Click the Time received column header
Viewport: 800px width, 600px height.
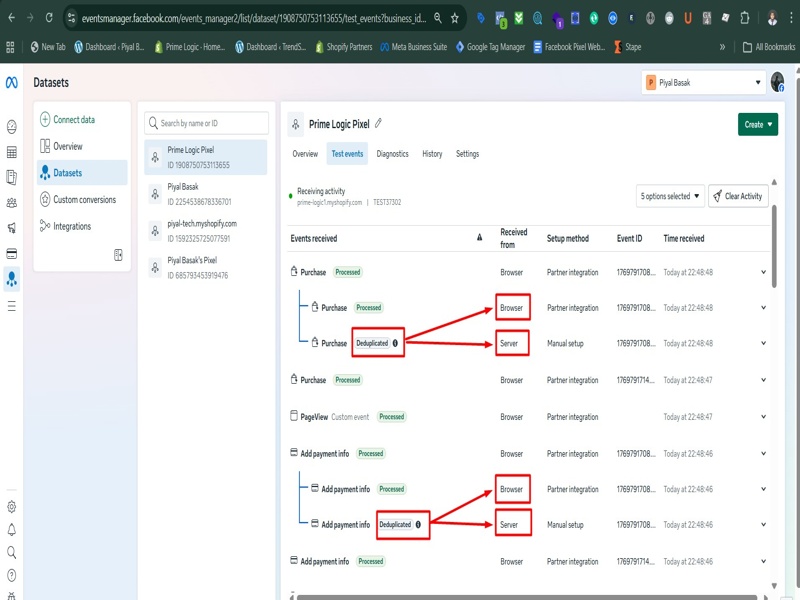[684, 238]
